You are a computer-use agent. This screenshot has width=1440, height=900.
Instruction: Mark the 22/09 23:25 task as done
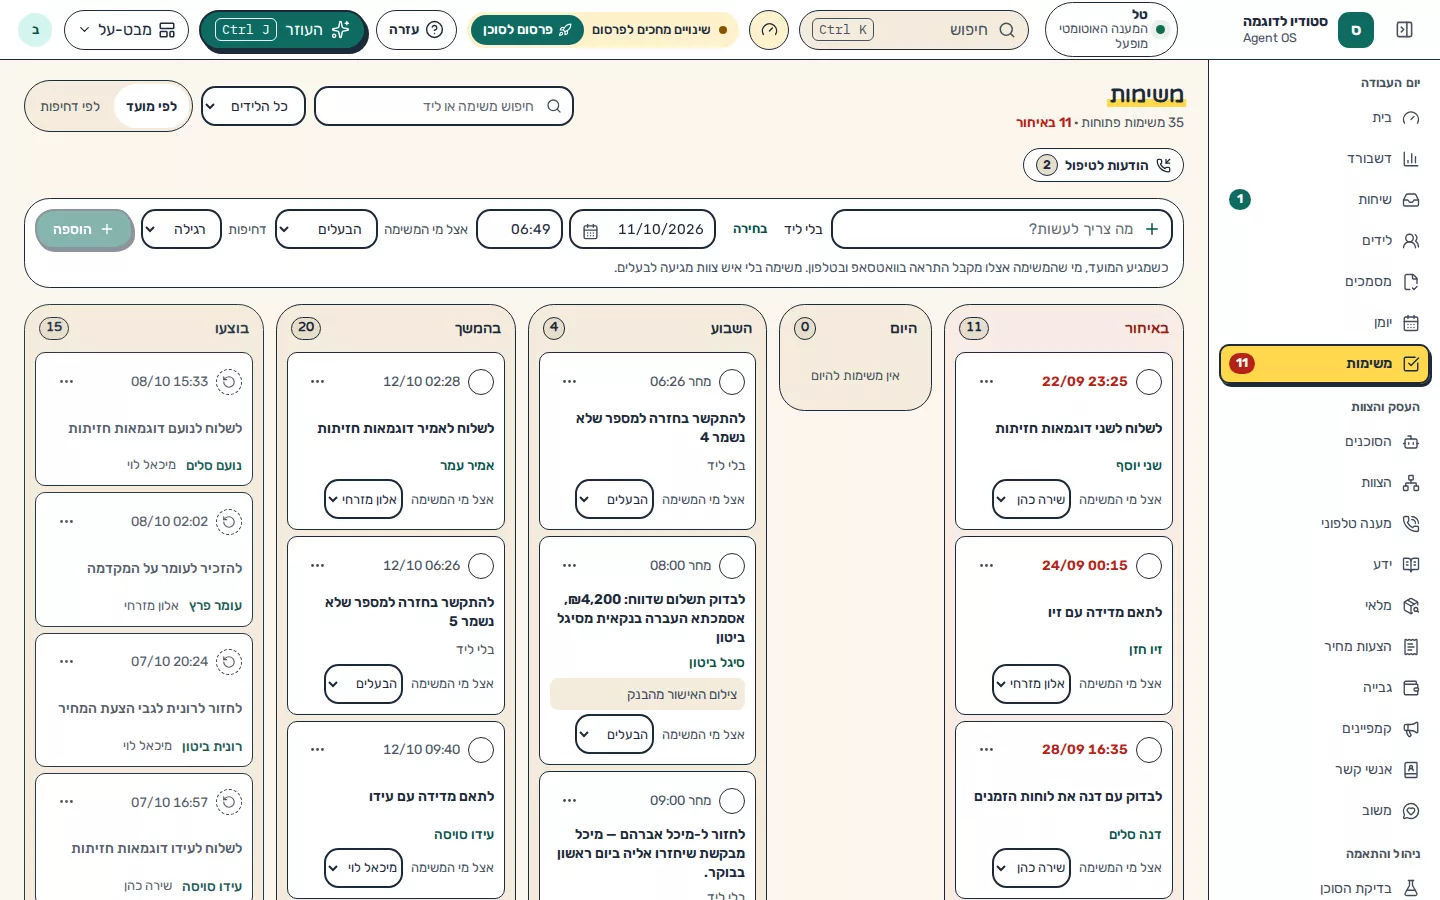pos(1149,382)
